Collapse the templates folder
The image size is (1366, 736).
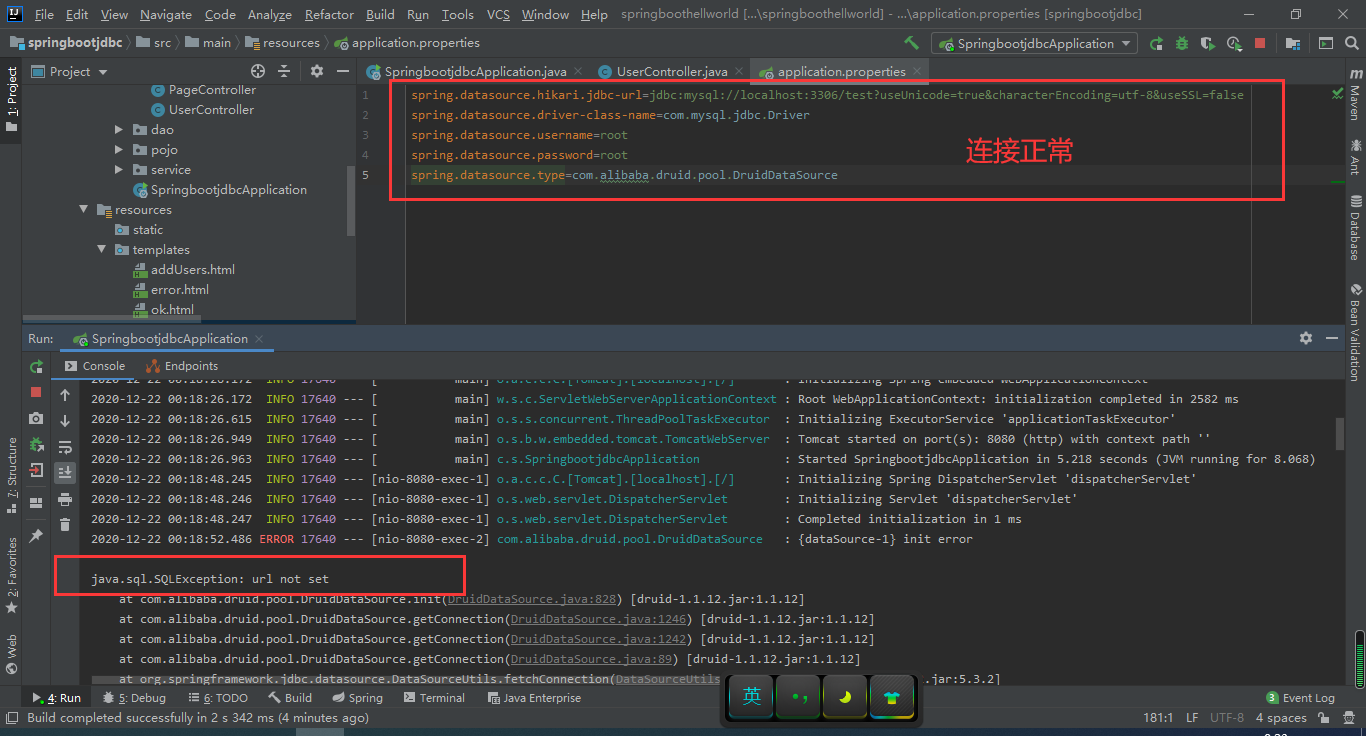click(102, 249)
